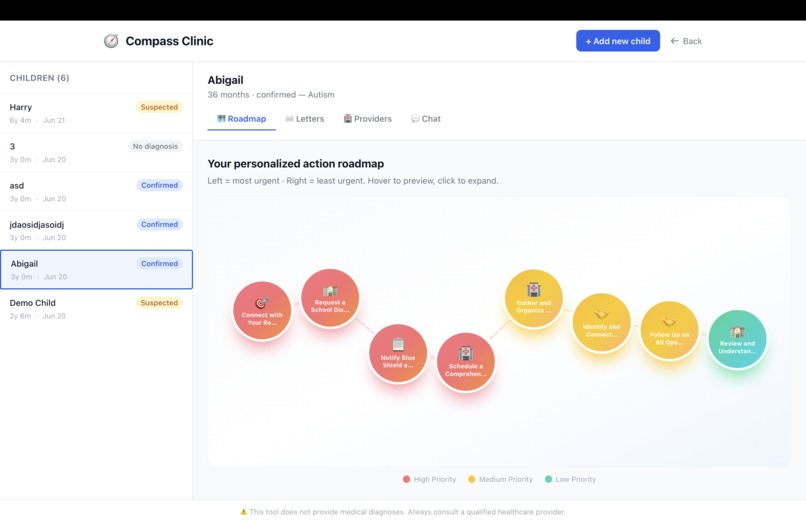Open the 'Notify Blue Shield a...' roadmap node
Viewport: 806px width, 524px height.
tap(398, 353)
